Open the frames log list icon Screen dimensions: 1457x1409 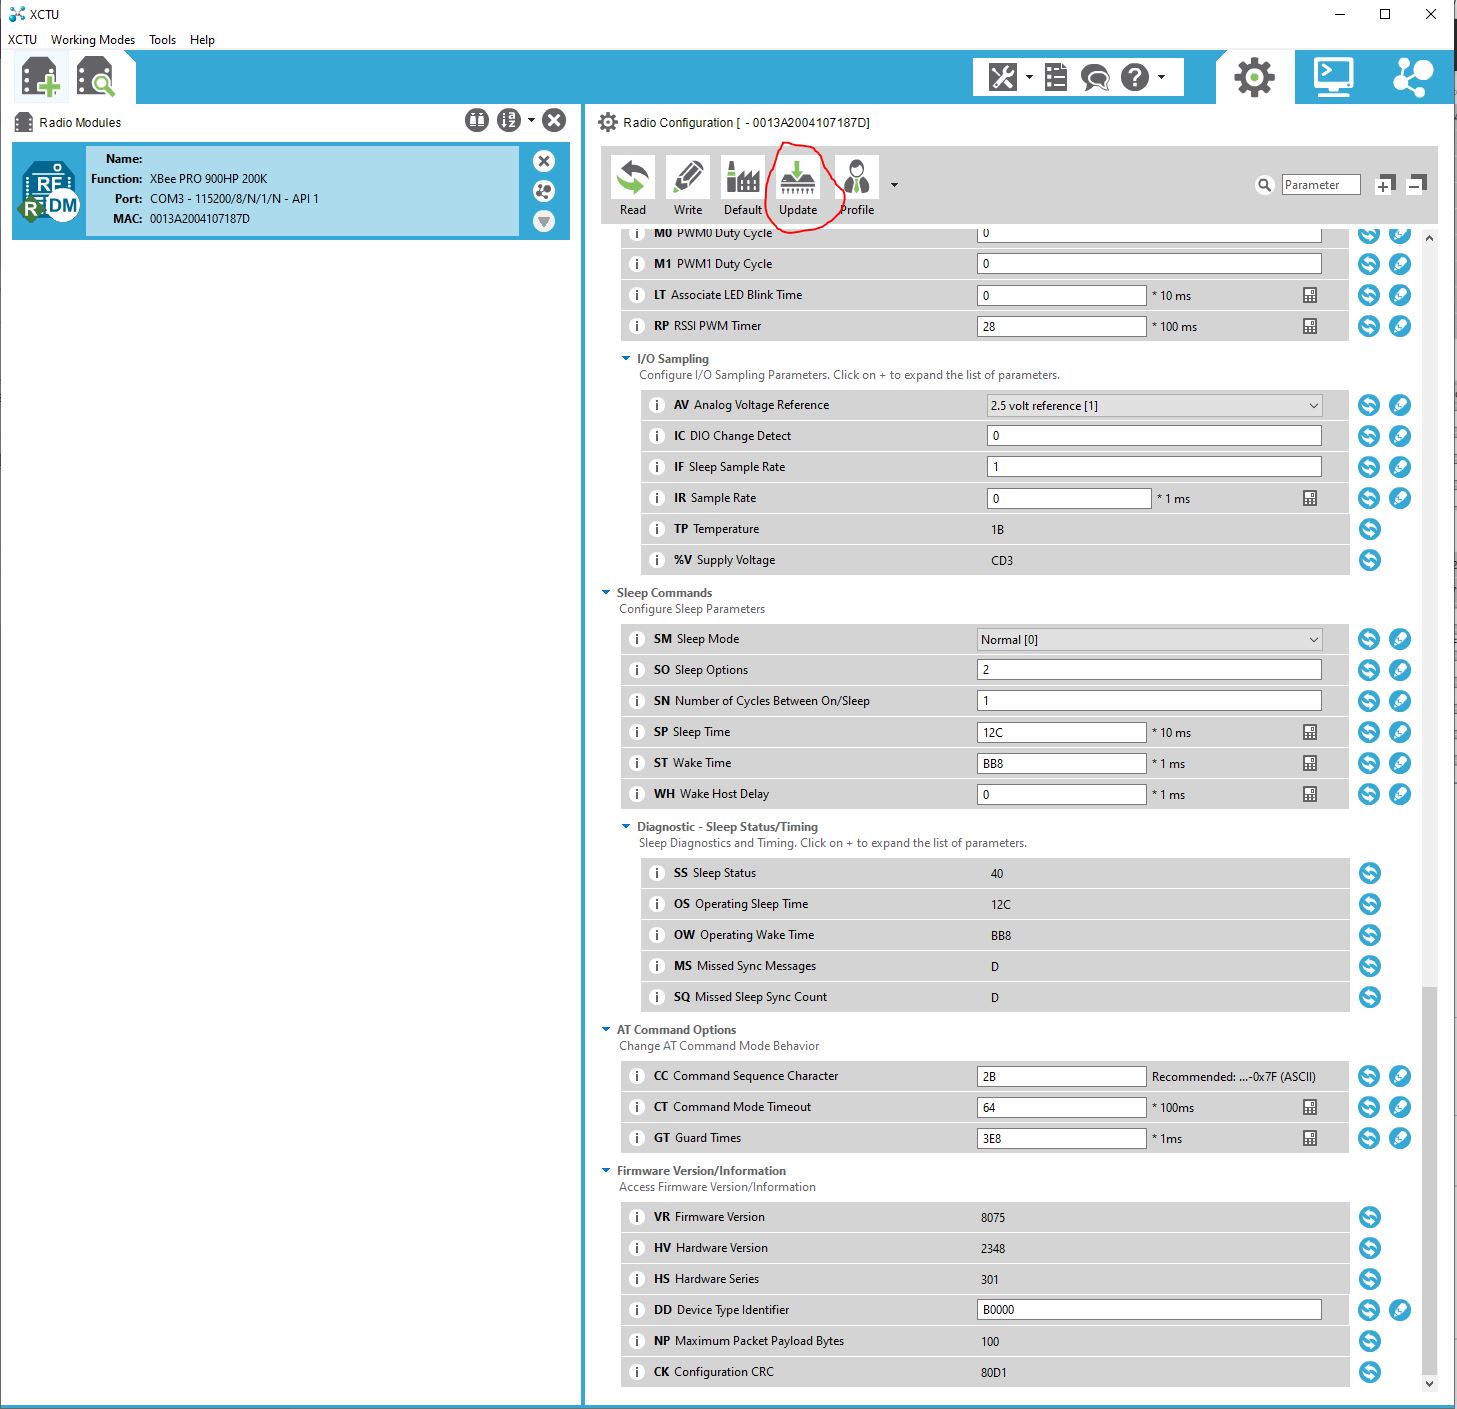point(1055,77)
